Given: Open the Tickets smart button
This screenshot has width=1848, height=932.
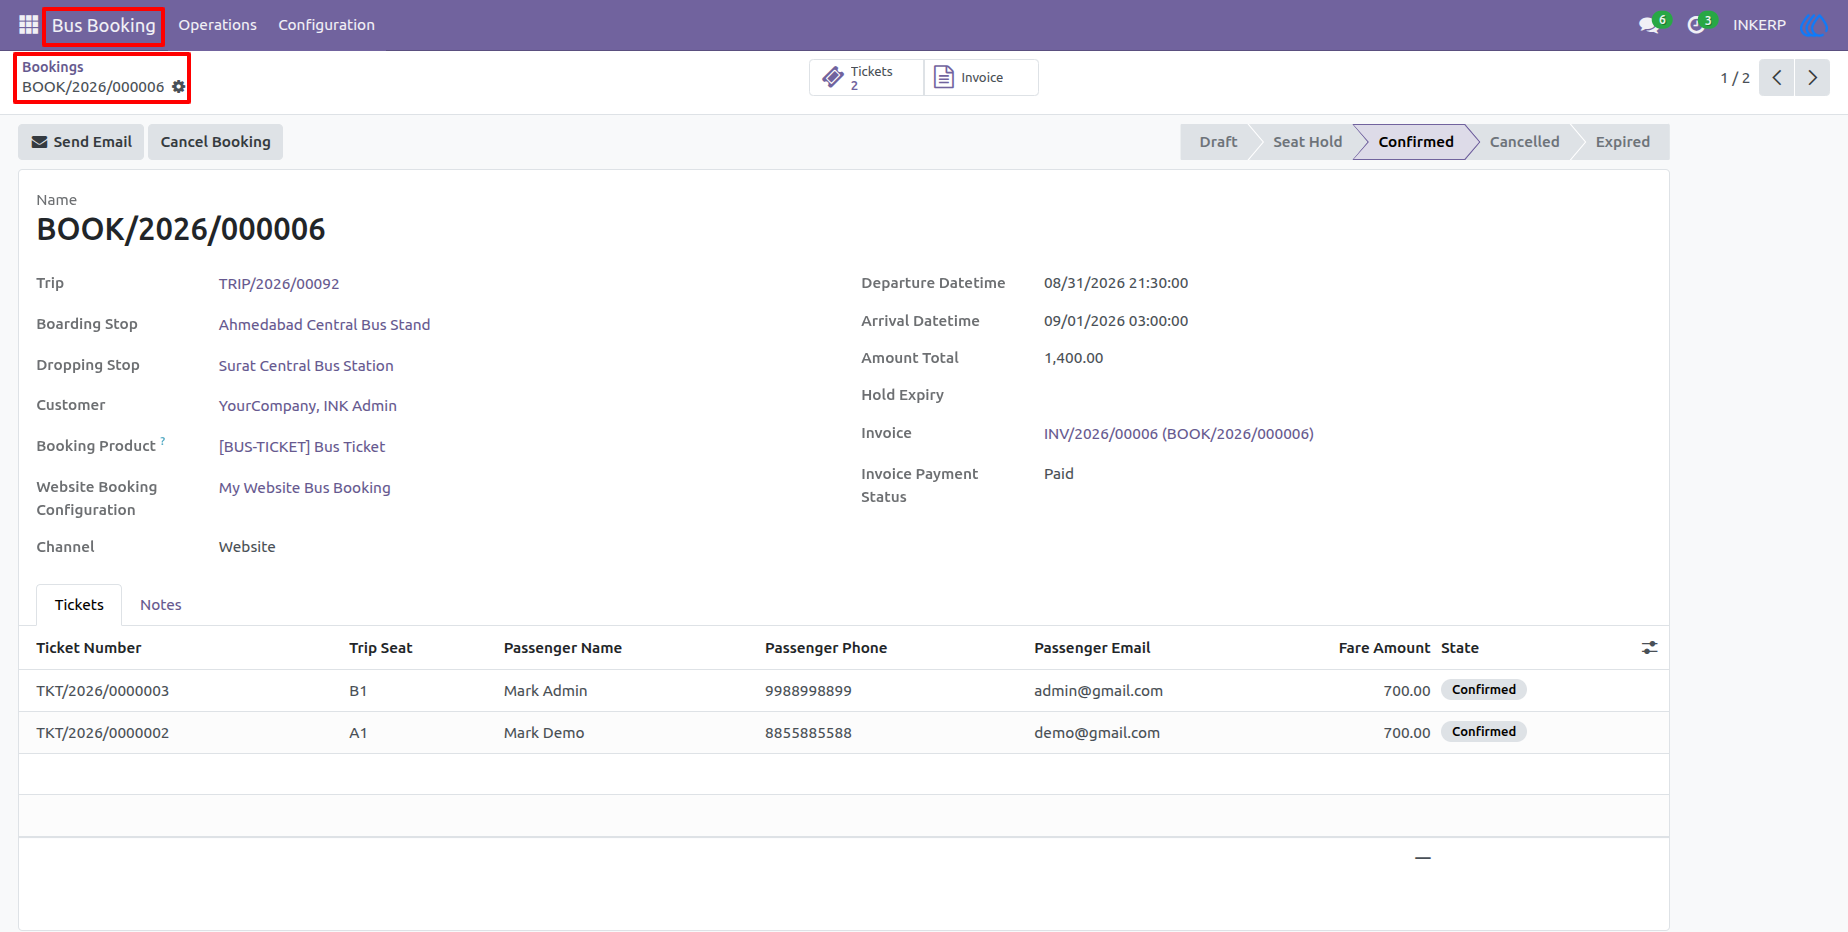Looking at the screenshot, I should (x=866, y=78).
